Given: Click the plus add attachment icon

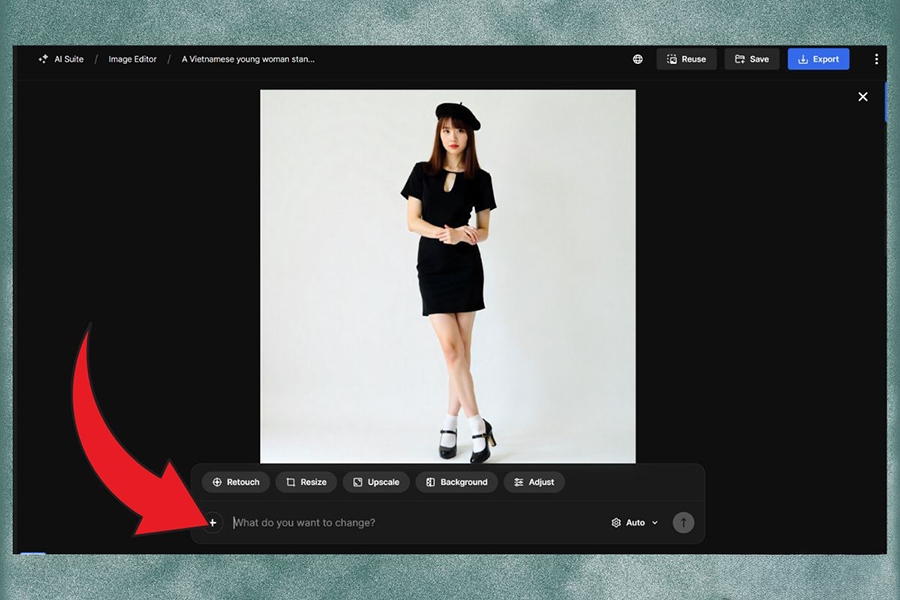Looking at the screenshot, I should click(213, 522).
